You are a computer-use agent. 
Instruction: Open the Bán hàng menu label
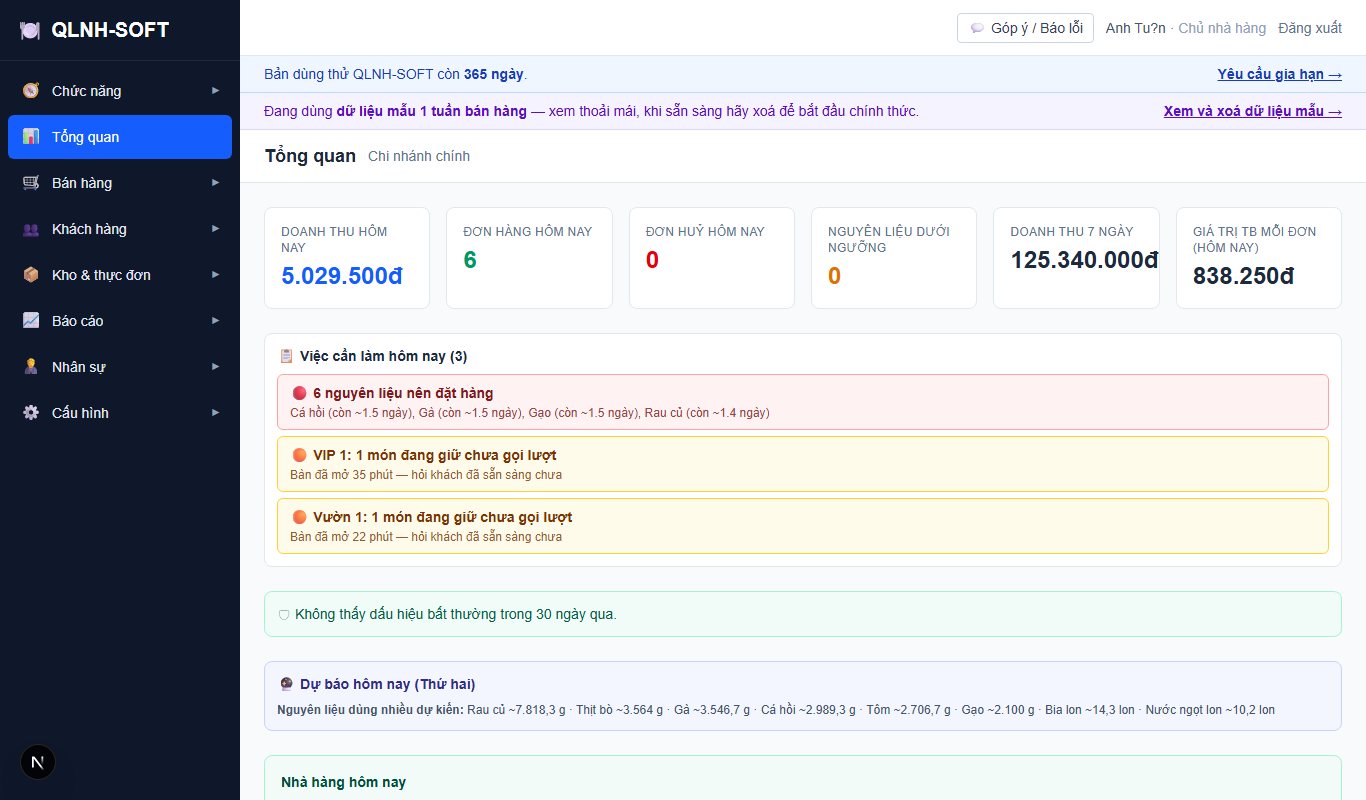(x=82, y=183)
